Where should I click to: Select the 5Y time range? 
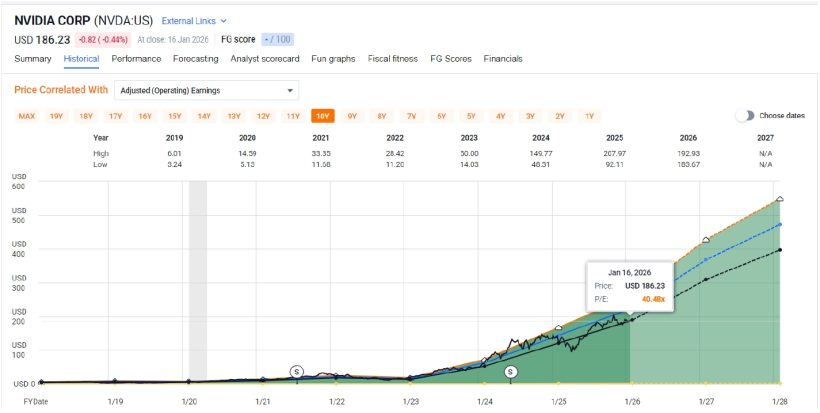tap(471, 116)
